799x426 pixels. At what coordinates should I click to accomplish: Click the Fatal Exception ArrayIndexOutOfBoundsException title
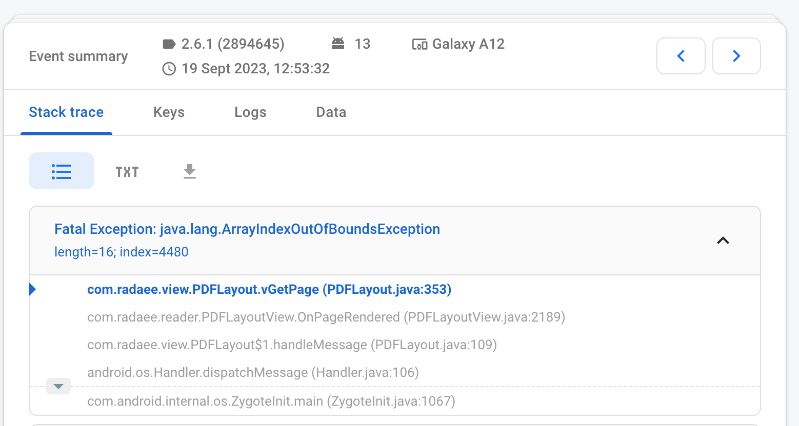tap(247, 229)
